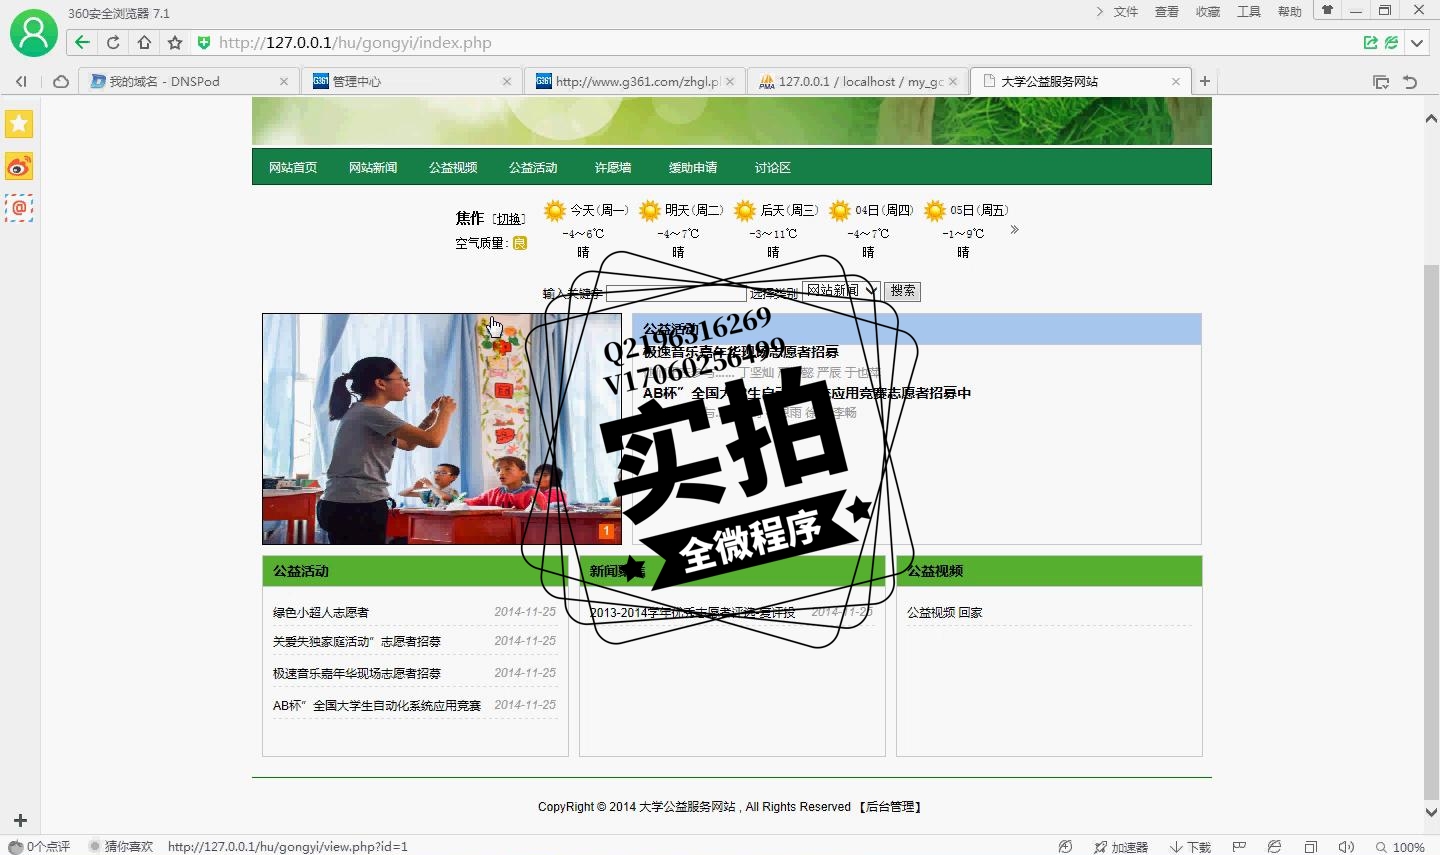
Task: Go to browser home page icon
Action: click(144, 42)
